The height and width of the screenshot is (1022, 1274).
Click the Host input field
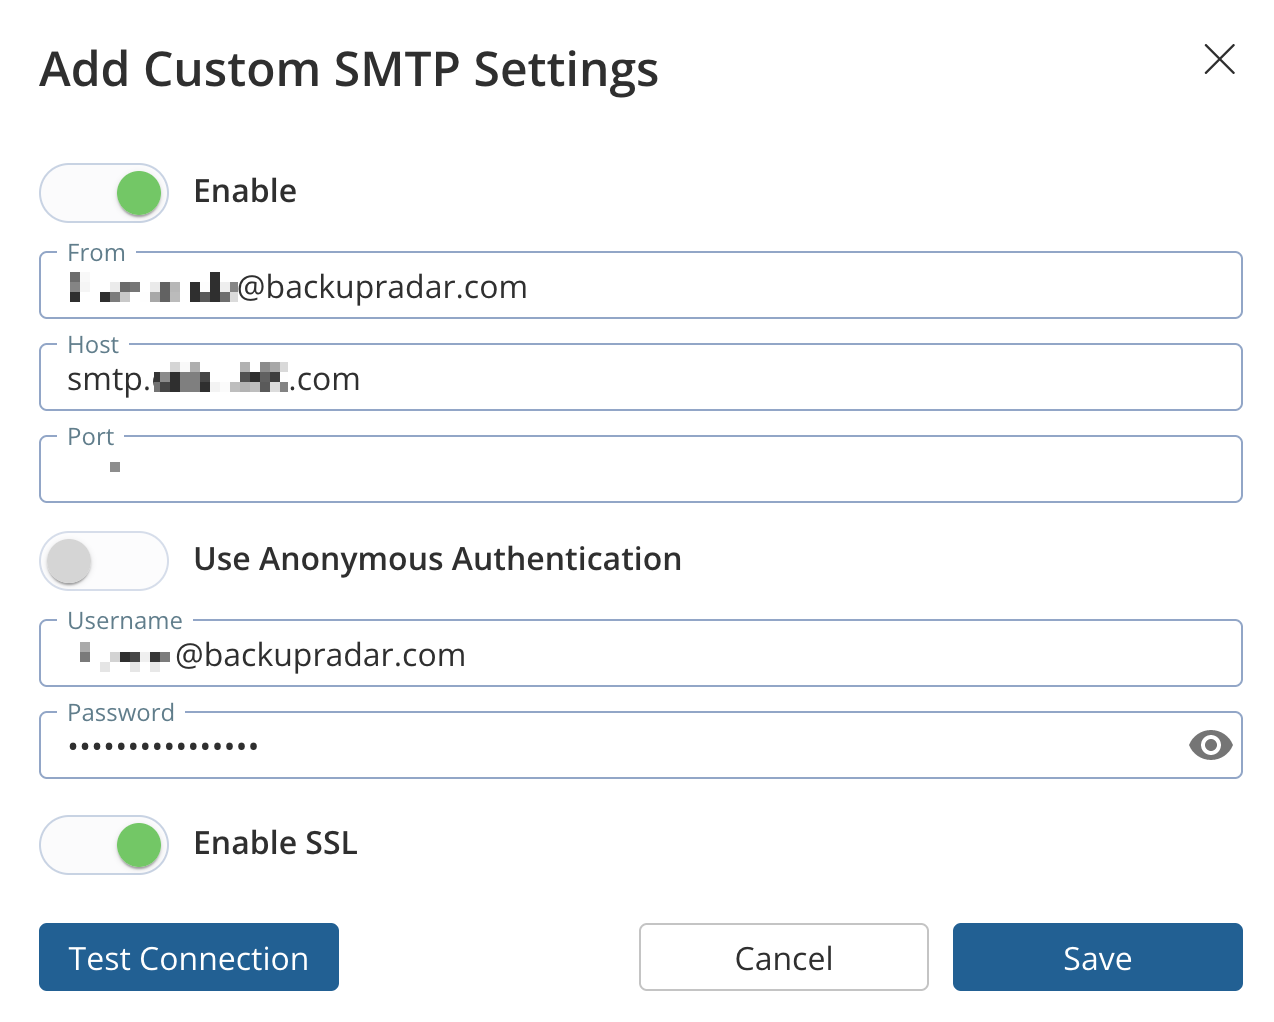point(641,378)
